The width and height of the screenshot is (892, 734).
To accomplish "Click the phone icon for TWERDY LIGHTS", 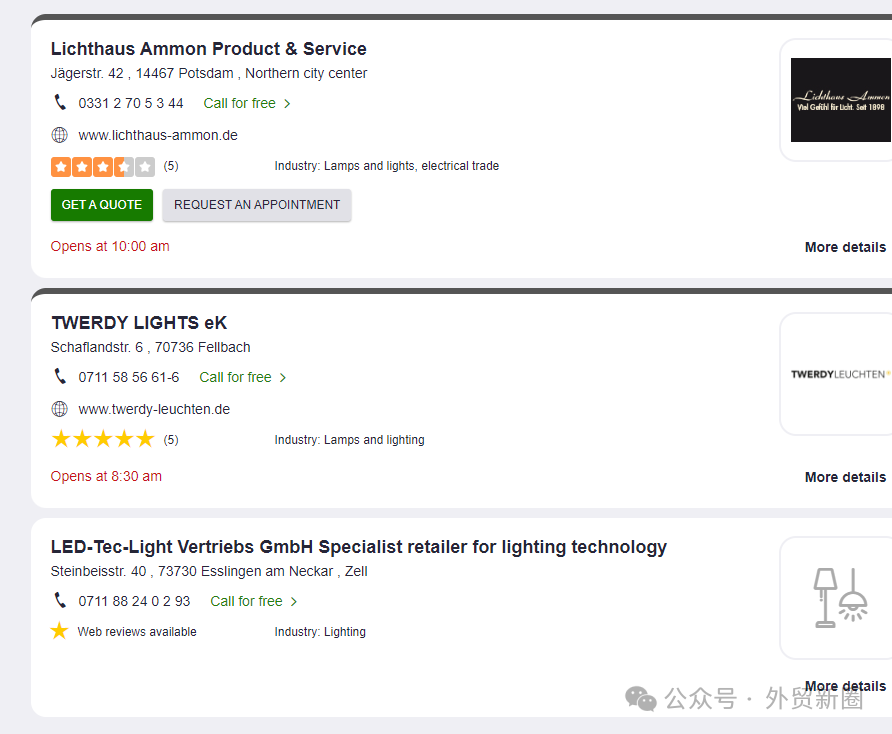I will pos(60,376).
